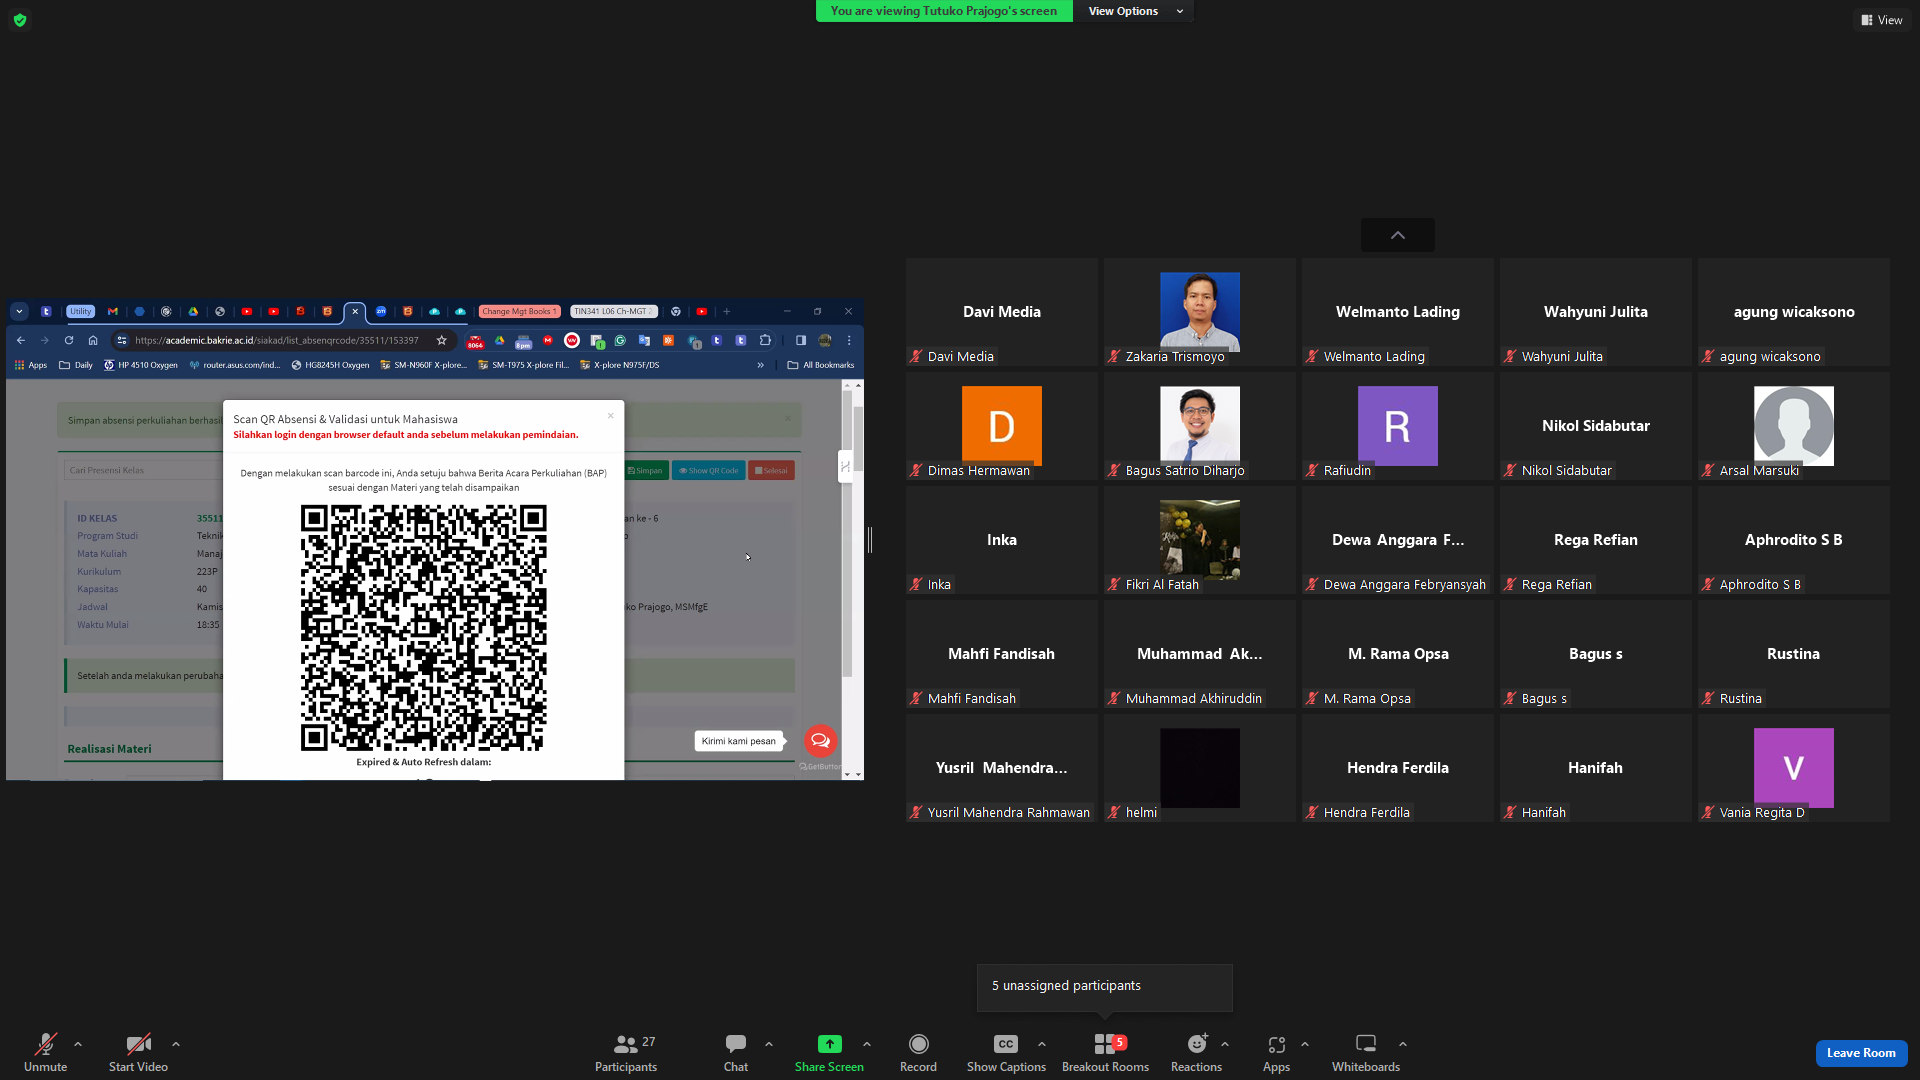
Task: Turn on Show Captions
Action: [x=1006, y=1052]
